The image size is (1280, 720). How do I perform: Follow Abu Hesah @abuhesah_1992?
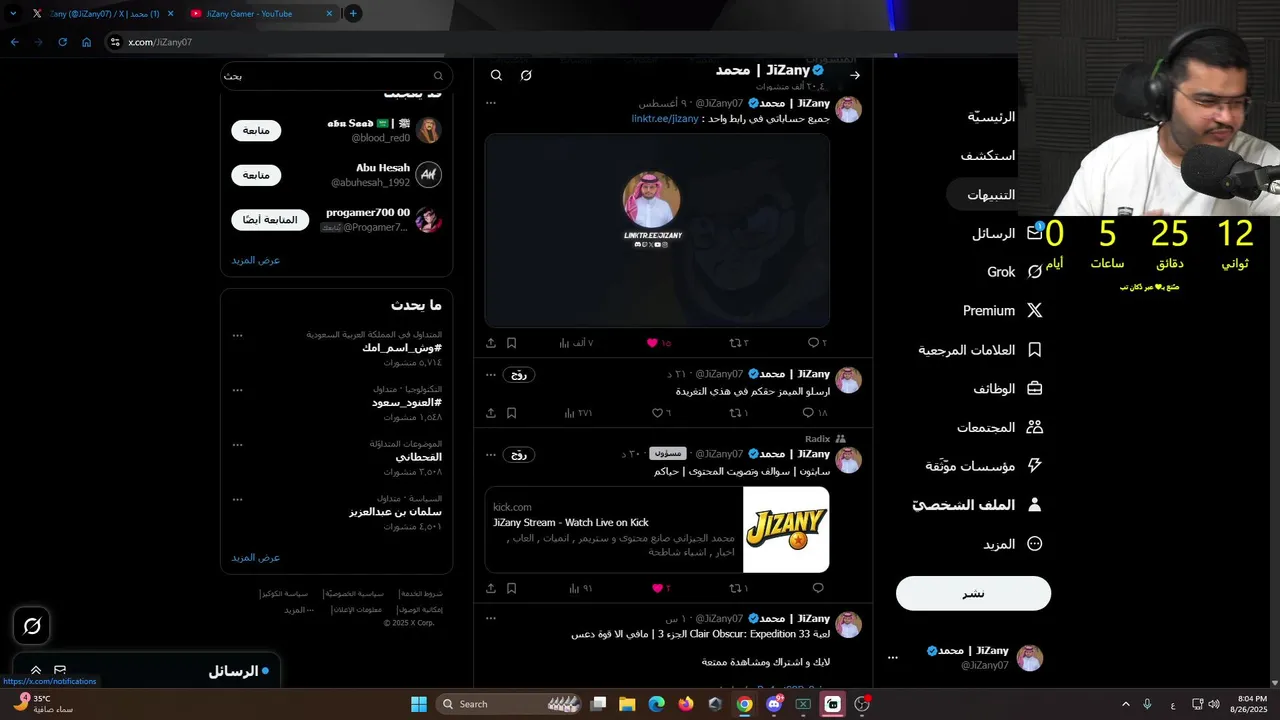(256, 175)
